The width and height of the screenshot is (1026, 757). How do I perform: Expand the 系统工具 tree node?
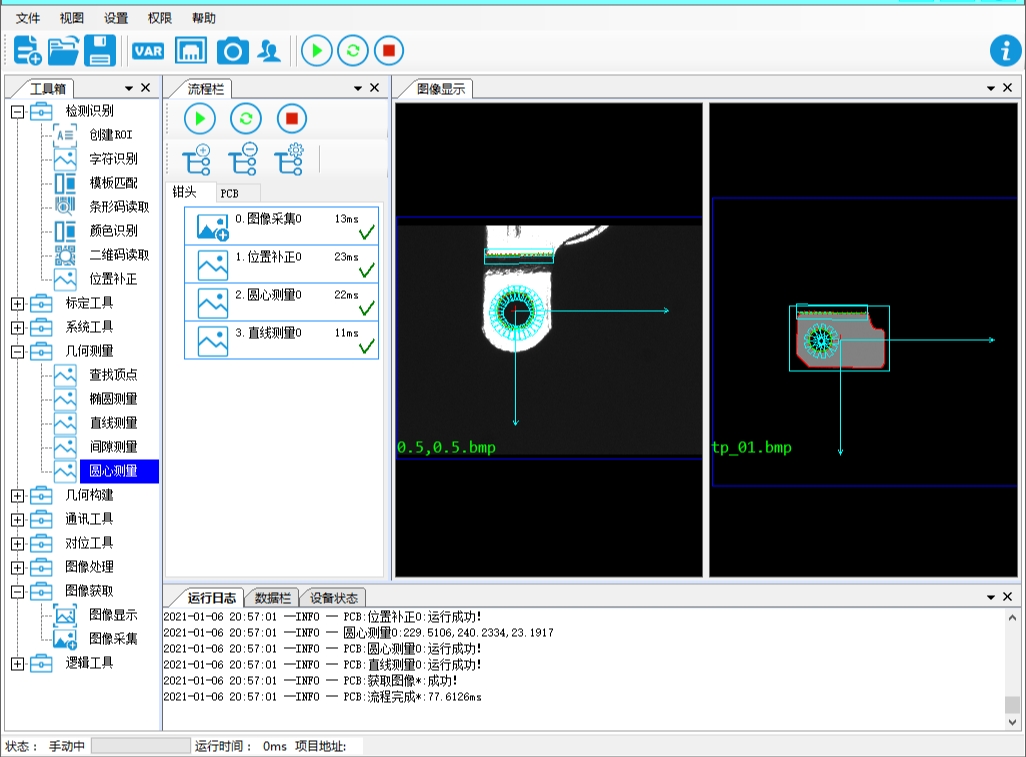point(18,328)
